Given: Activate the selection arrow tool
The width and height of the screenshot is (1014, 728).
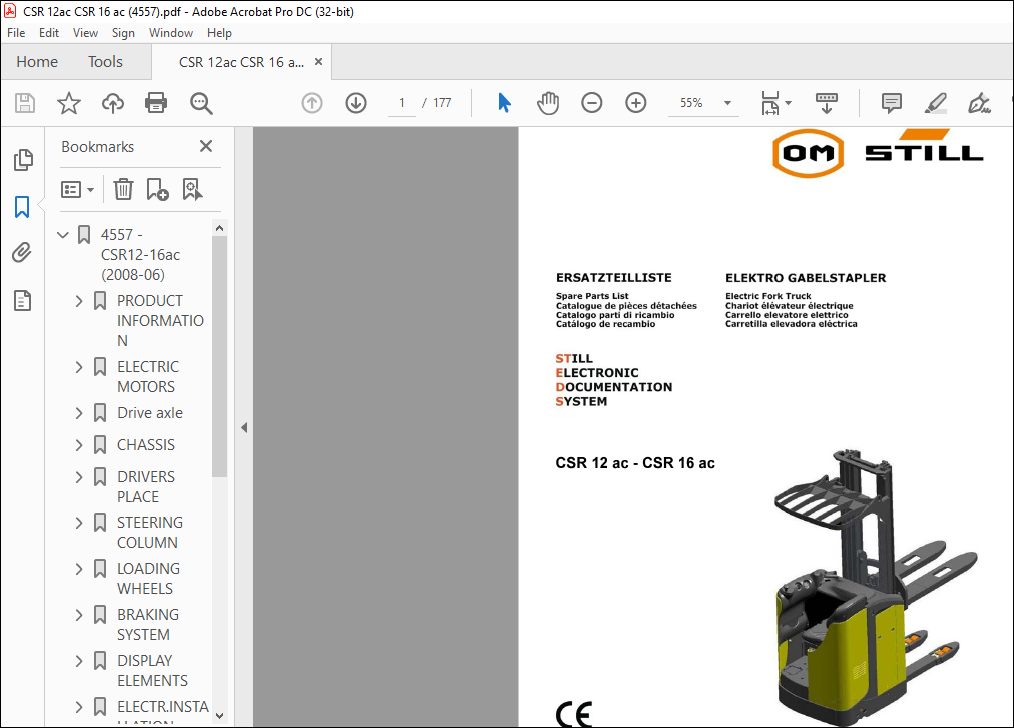Looking at the screenshot, I should (x=504, y=103).
